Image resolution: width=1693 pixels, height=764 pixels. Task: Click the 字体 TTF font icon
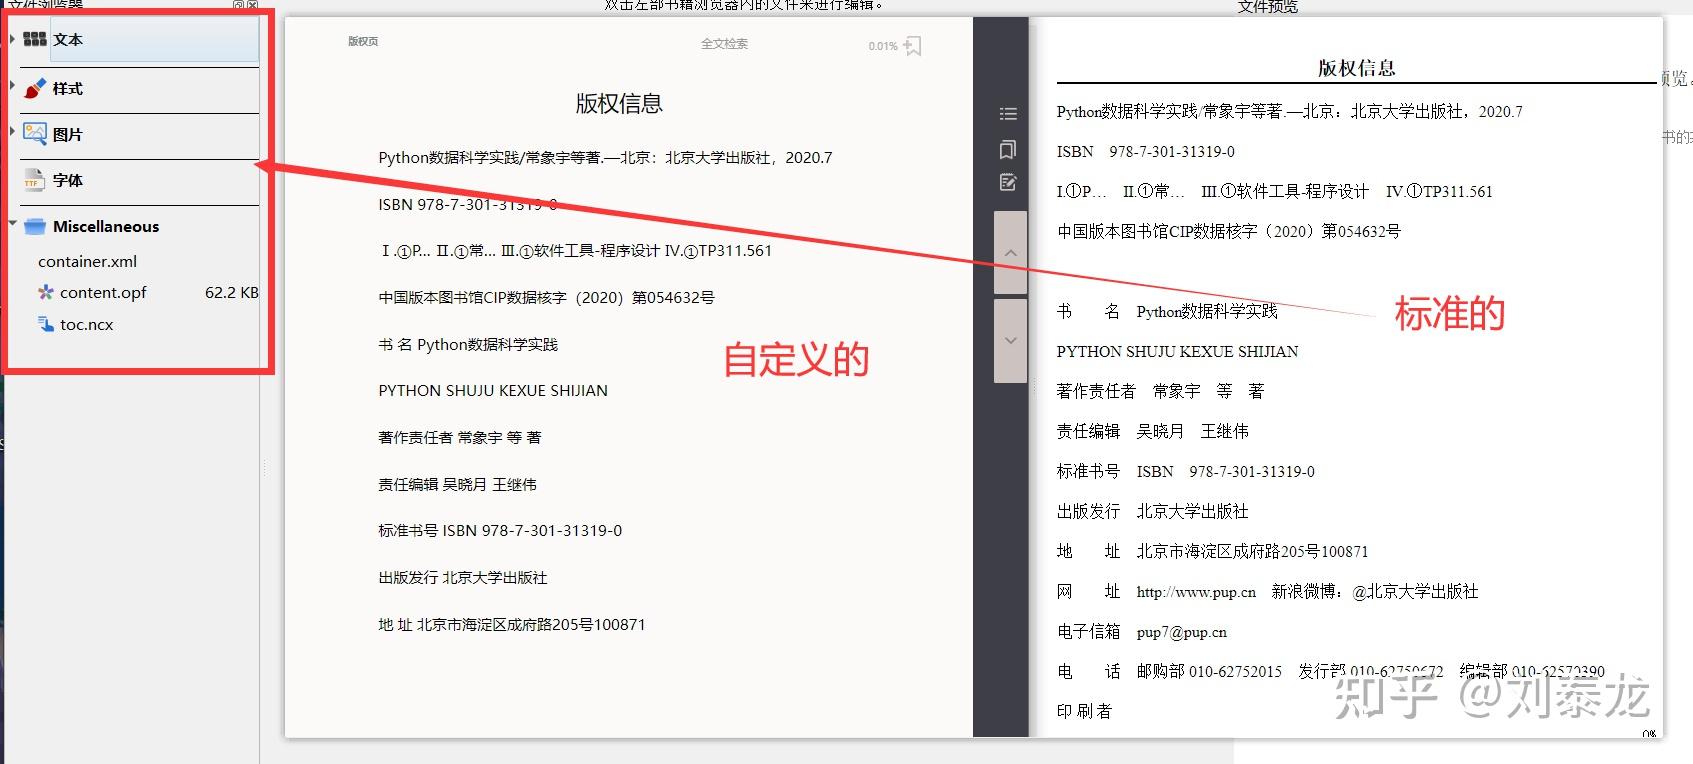click(35, 180)
